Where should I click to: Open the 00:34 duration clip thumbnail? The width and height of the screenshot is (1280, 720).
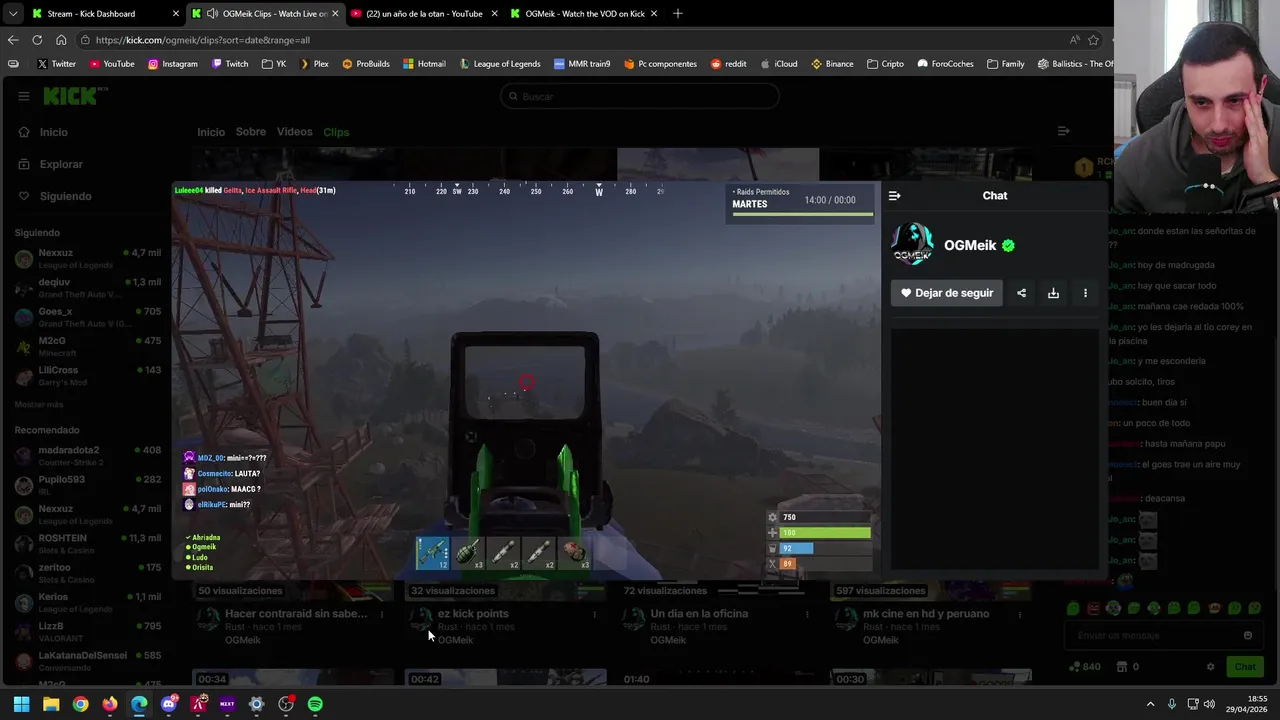pos(295,678)
